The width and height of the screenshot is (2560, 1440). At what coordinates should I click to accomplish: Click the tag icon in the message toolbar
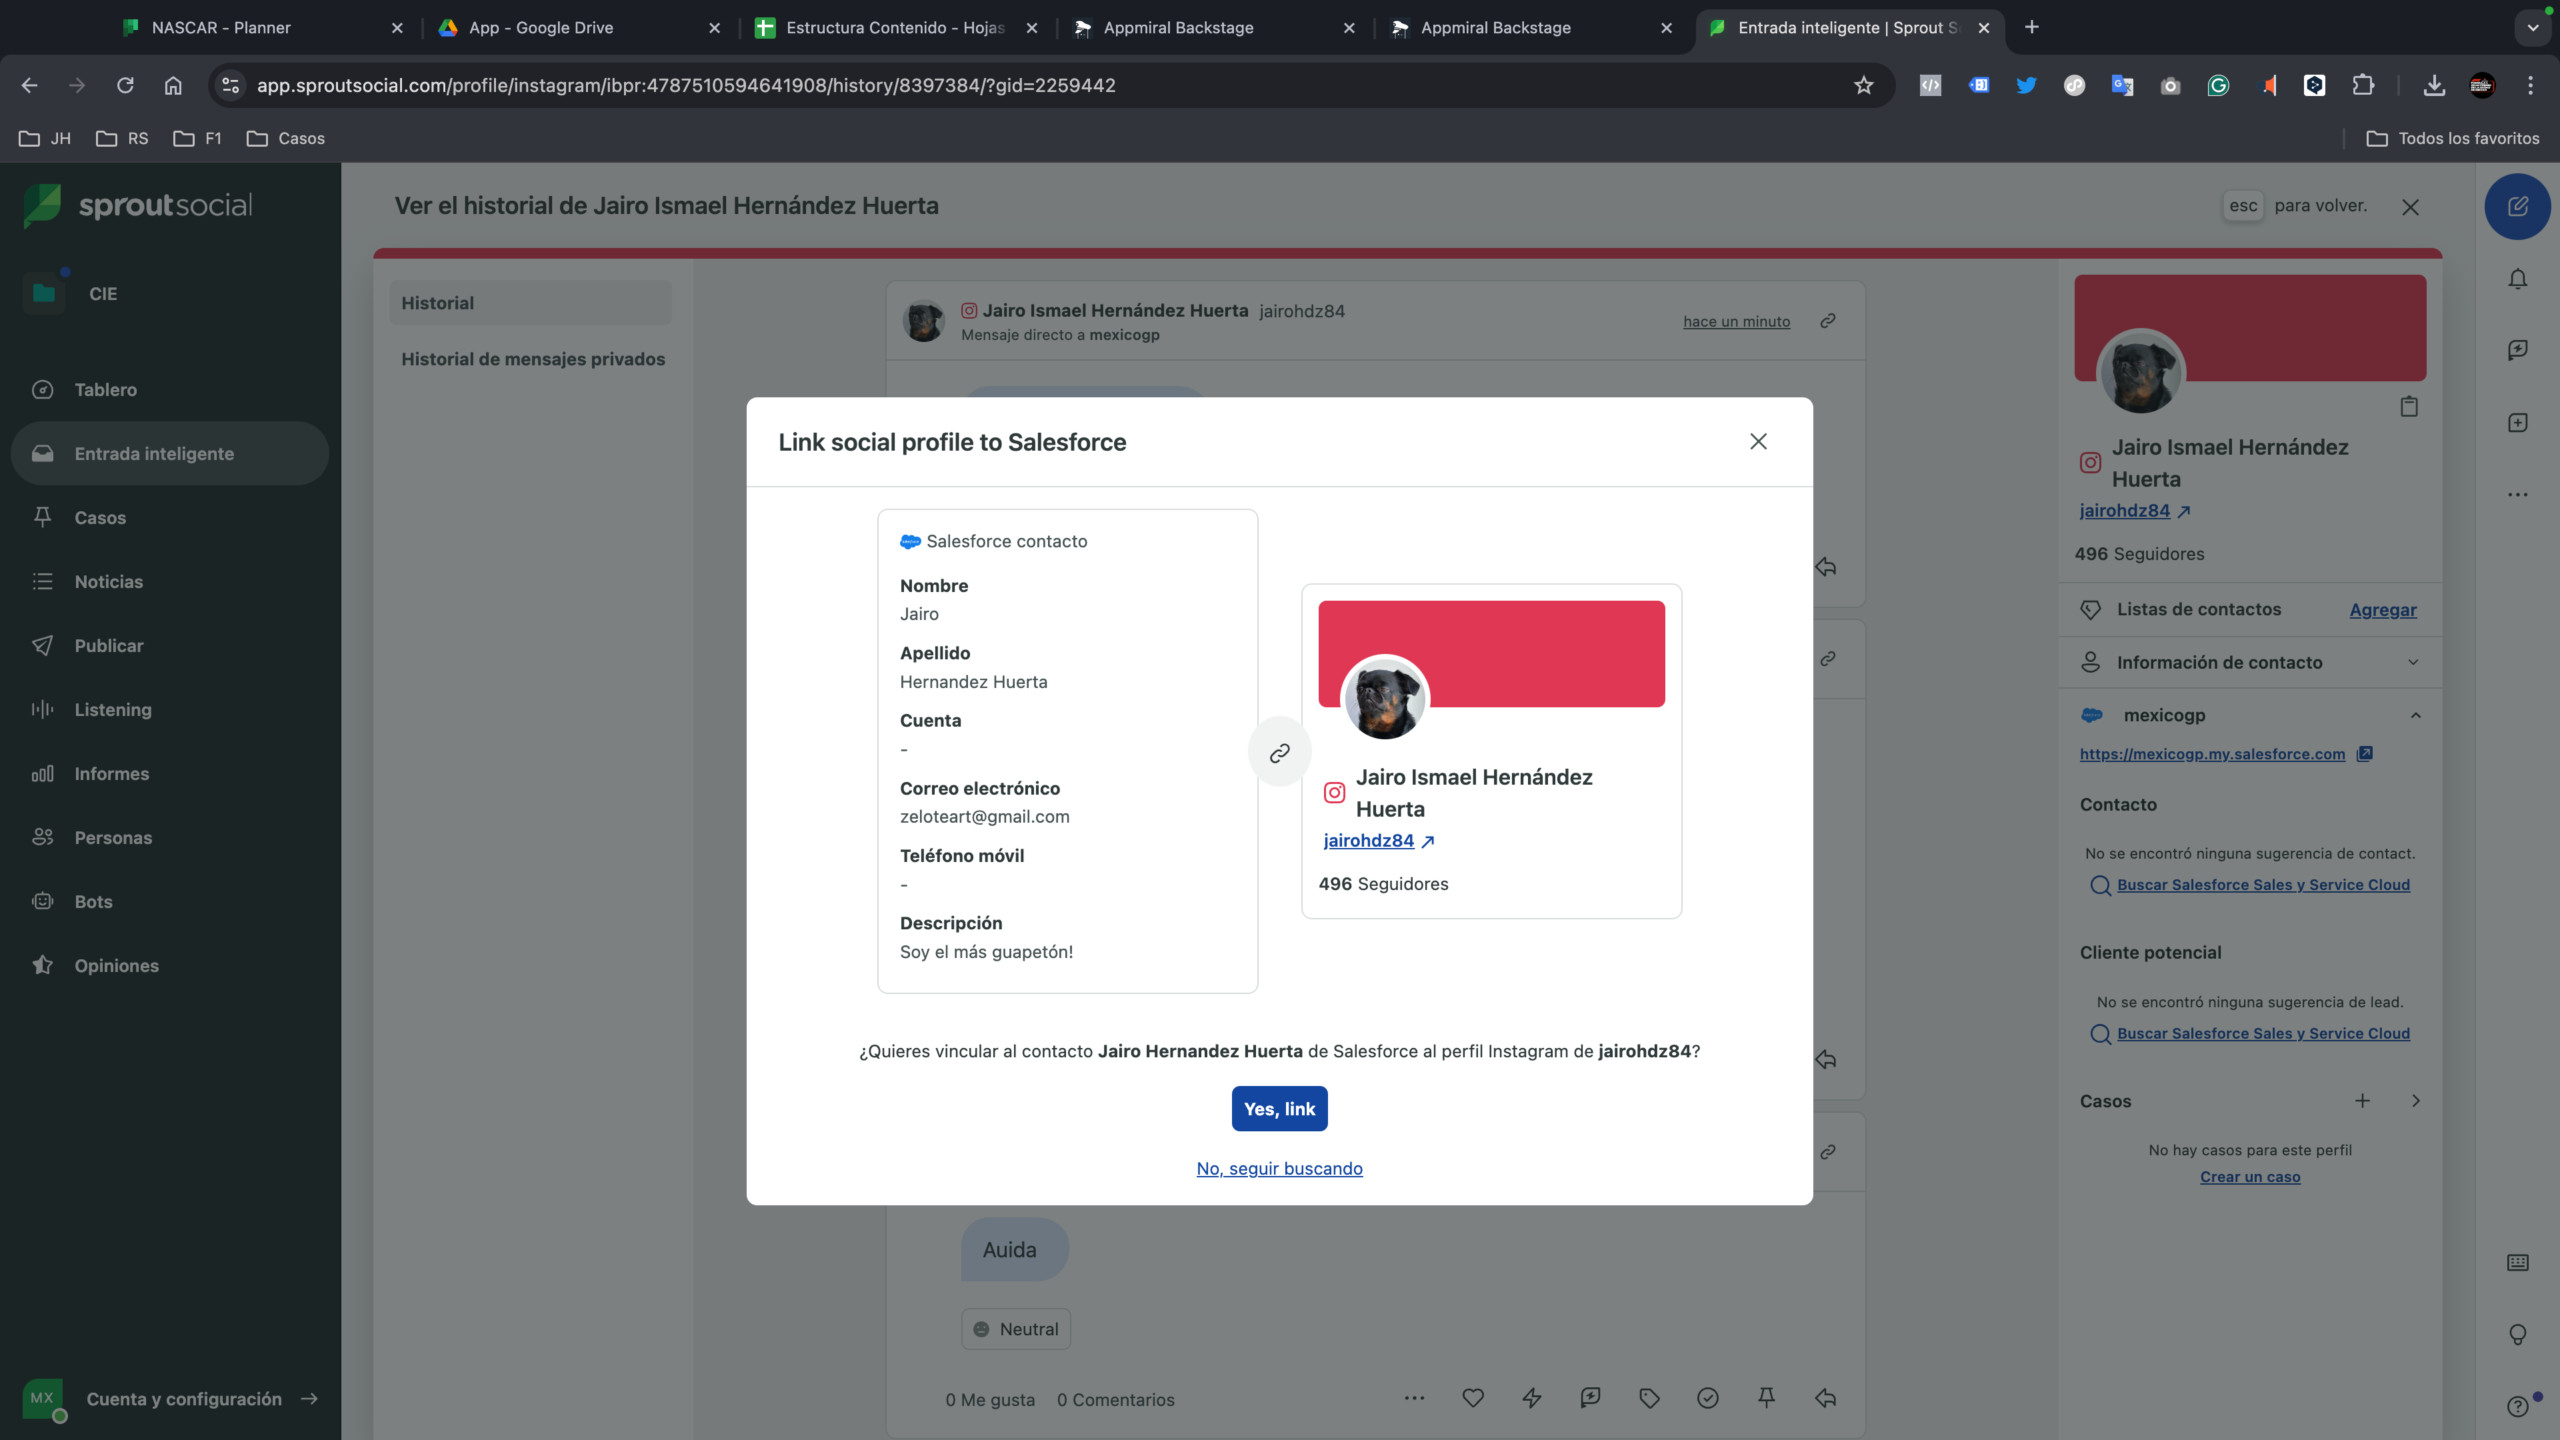point(1649,1398)
